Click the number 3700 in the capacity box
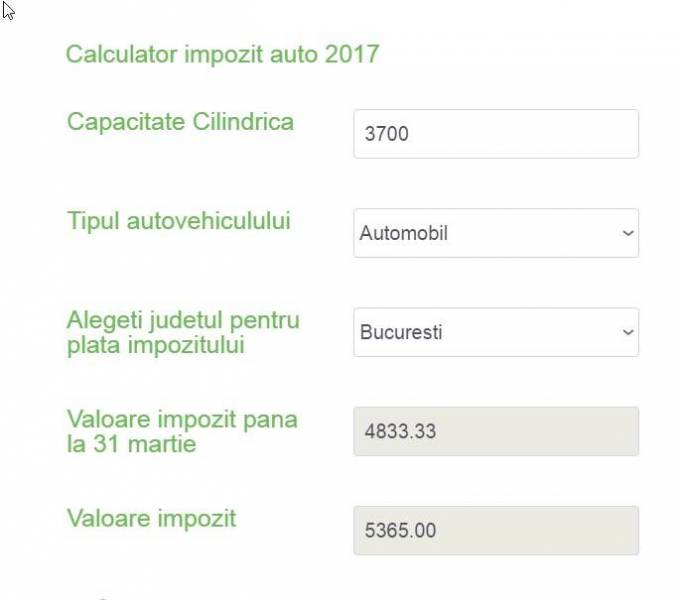Screen dimensions: 681x600 386,134
